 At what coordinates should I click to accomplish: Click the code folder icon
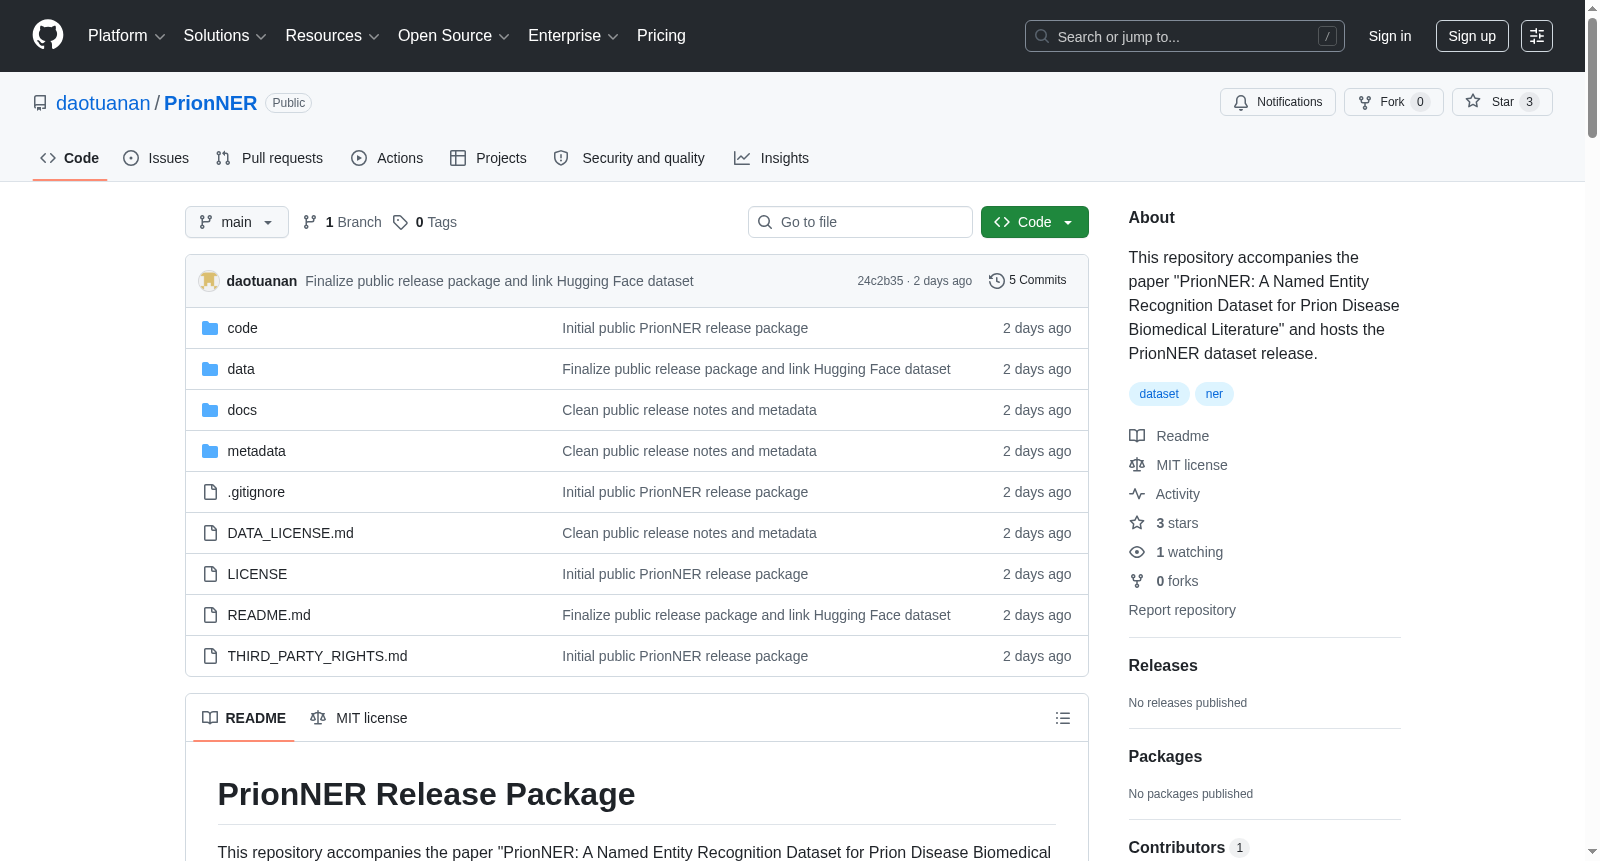pos(210,328)
